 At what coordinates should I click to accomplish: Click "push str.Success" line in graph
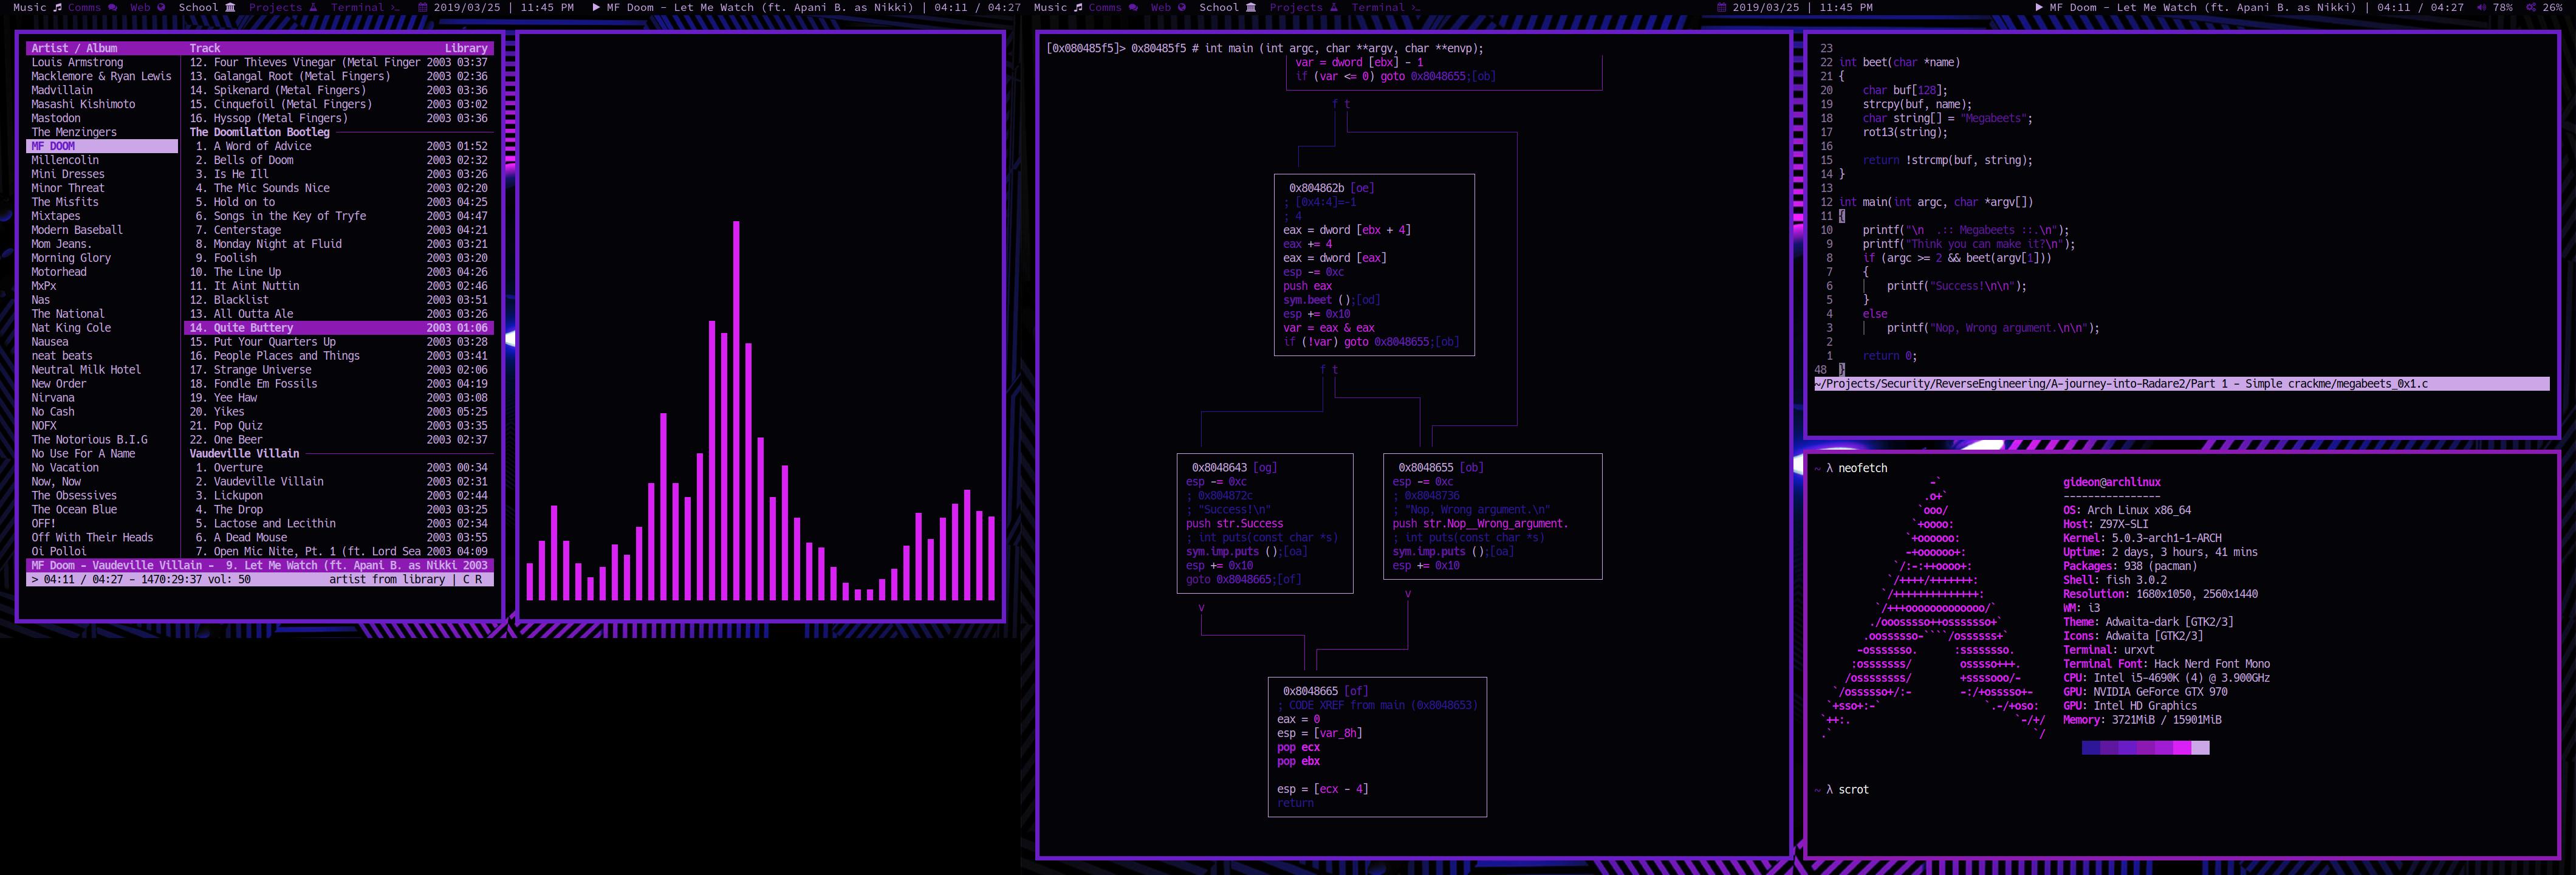(x=1234, y=524)
